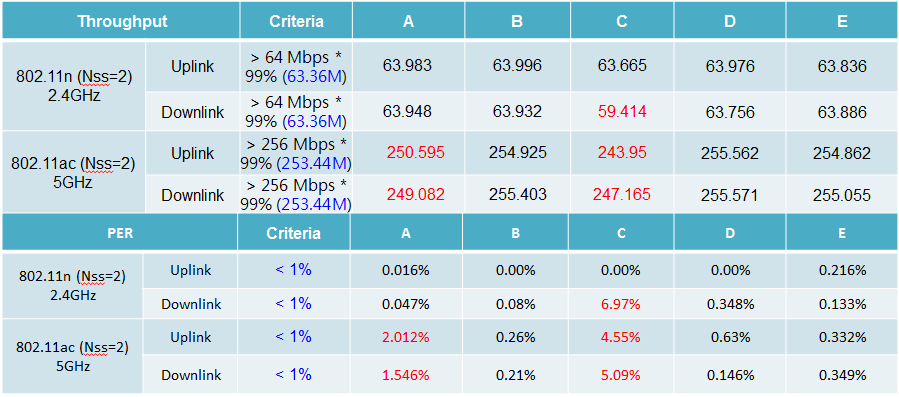This screenshot has height=397, width=899.
Task: Click the 1.546% downlink PER value
Action: coord(406,376)
